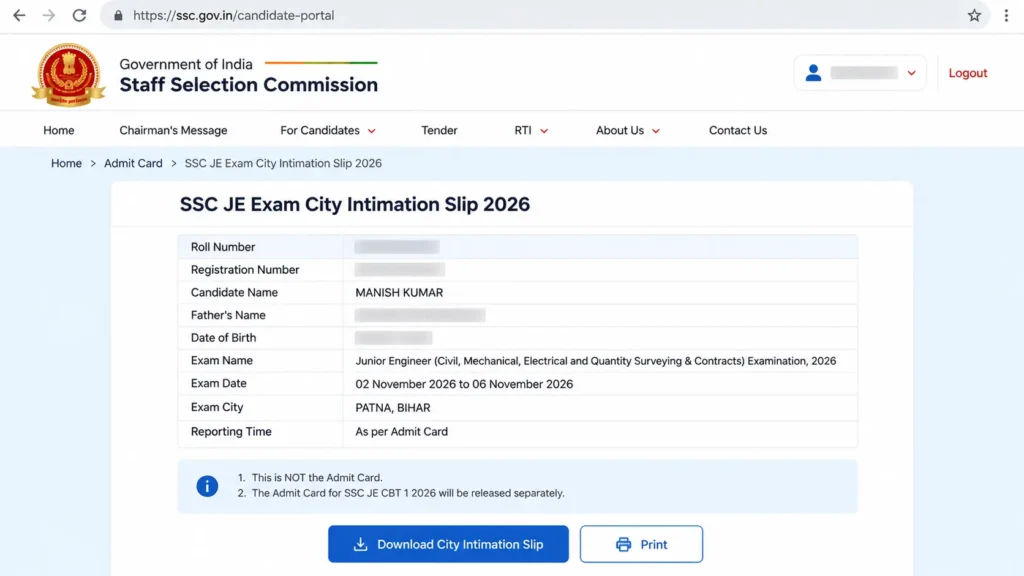Screen dimensions: 1024x576
Task: Click the Date of Birth row label
Action: [223, 338]
